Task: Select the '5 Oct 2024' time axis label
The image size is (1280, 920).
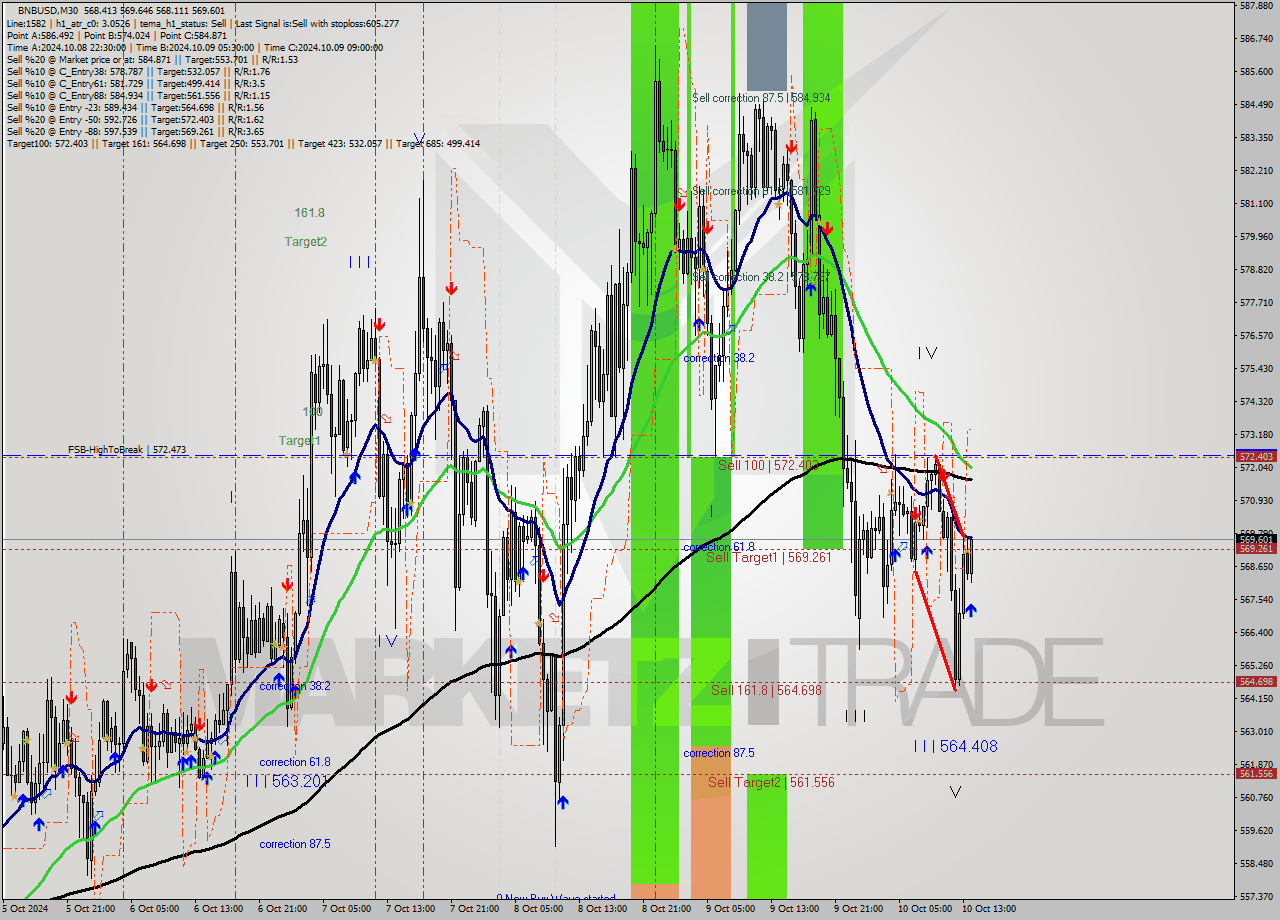Action: (24, 909)
